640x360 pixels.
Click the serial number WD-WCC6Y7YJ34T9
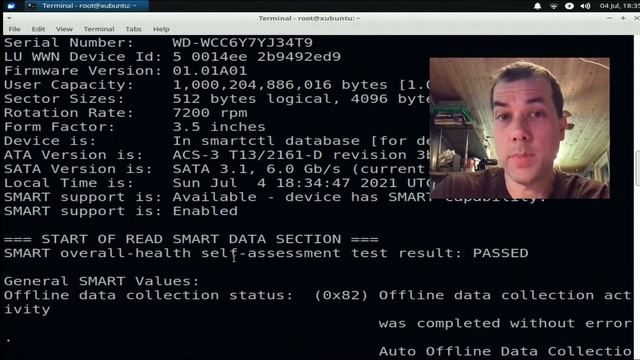tap(242, 42)
